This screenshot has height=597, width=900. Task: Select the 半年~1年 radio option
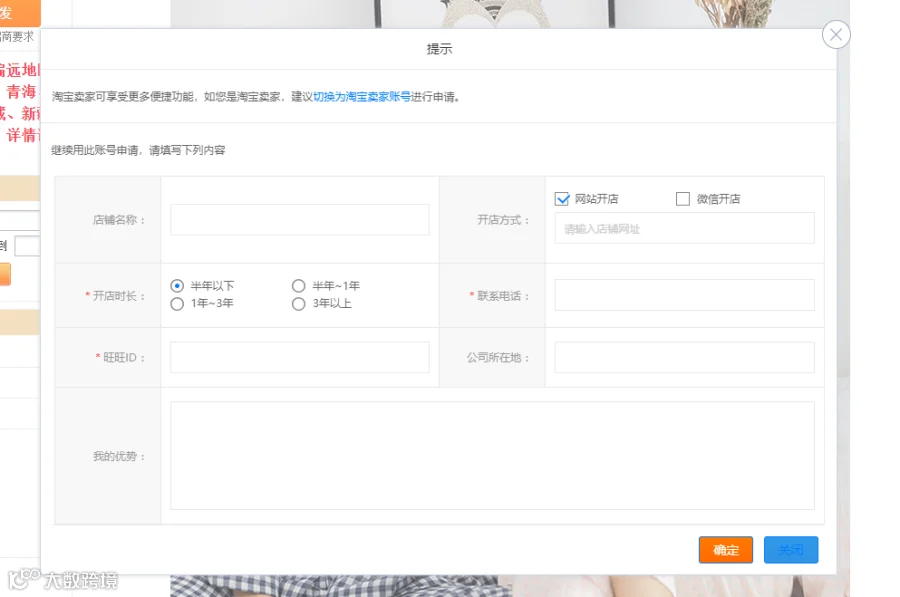[x=298, y=285]
